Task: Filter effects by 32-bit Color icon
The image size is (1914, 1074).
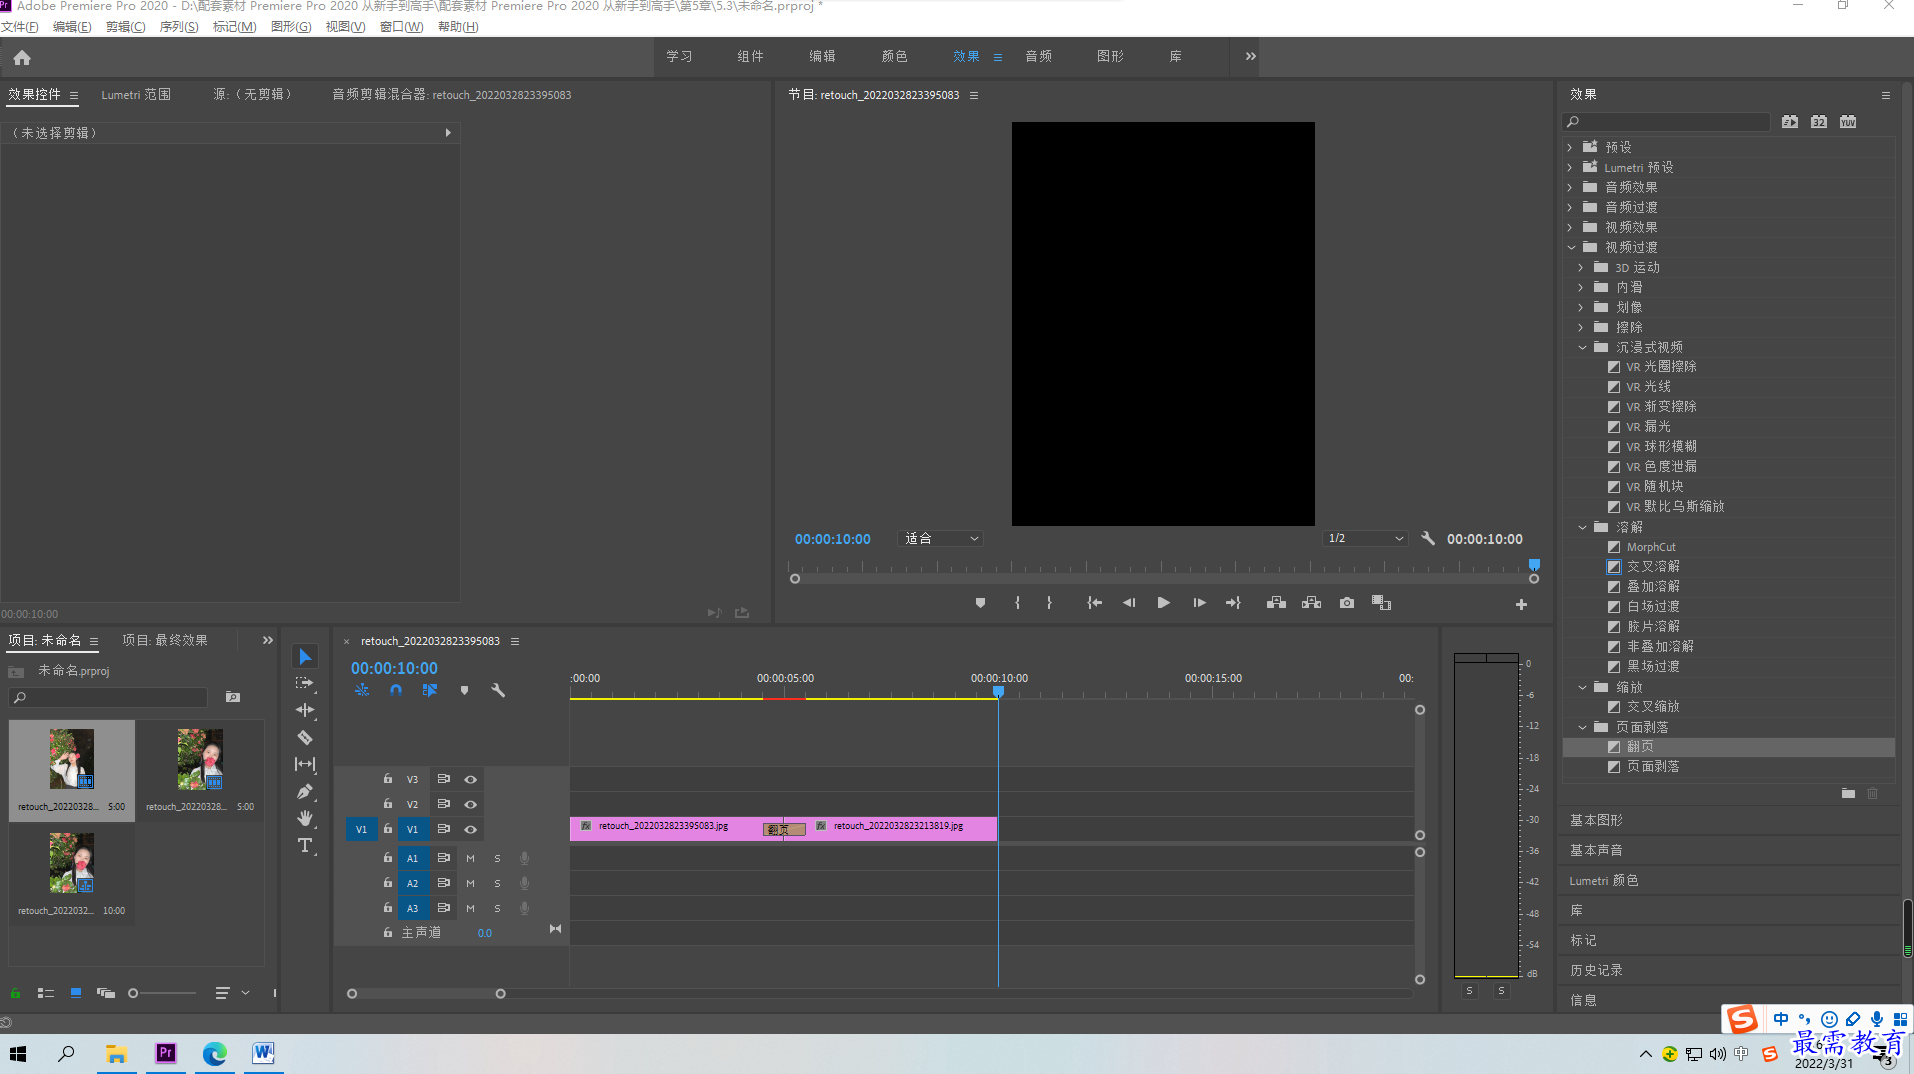Action: [x=1819, y=122]
